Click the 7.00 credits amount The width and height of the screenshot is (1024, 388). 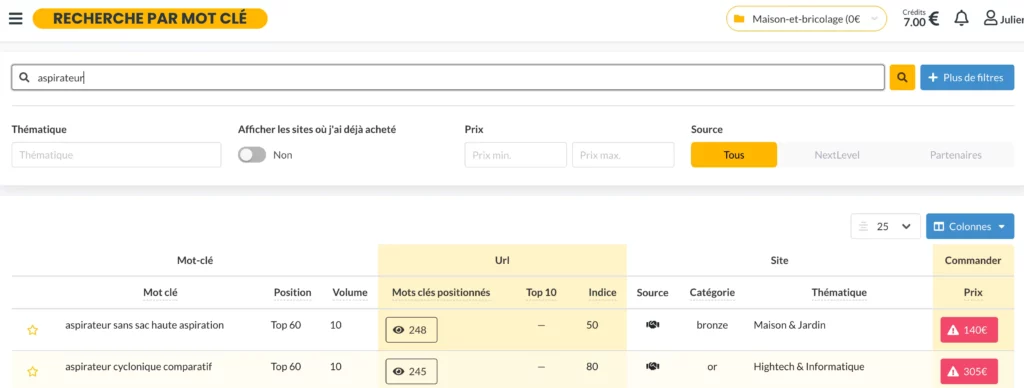tap(914, 22)
